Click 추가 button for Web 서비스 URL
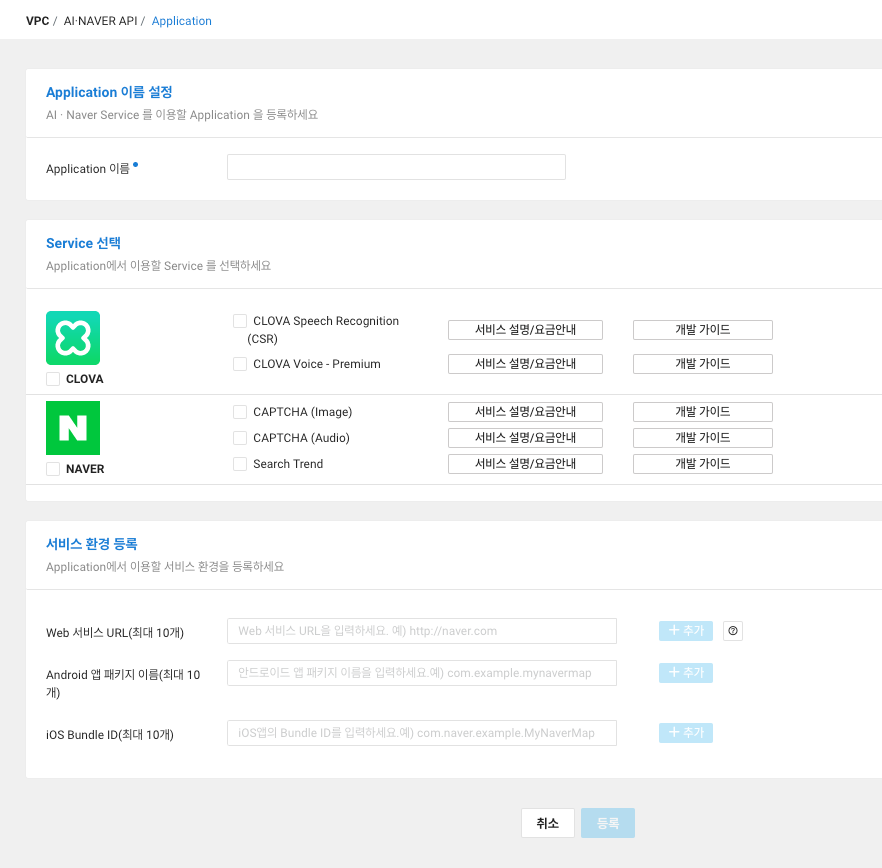 (x=686, y=631)
